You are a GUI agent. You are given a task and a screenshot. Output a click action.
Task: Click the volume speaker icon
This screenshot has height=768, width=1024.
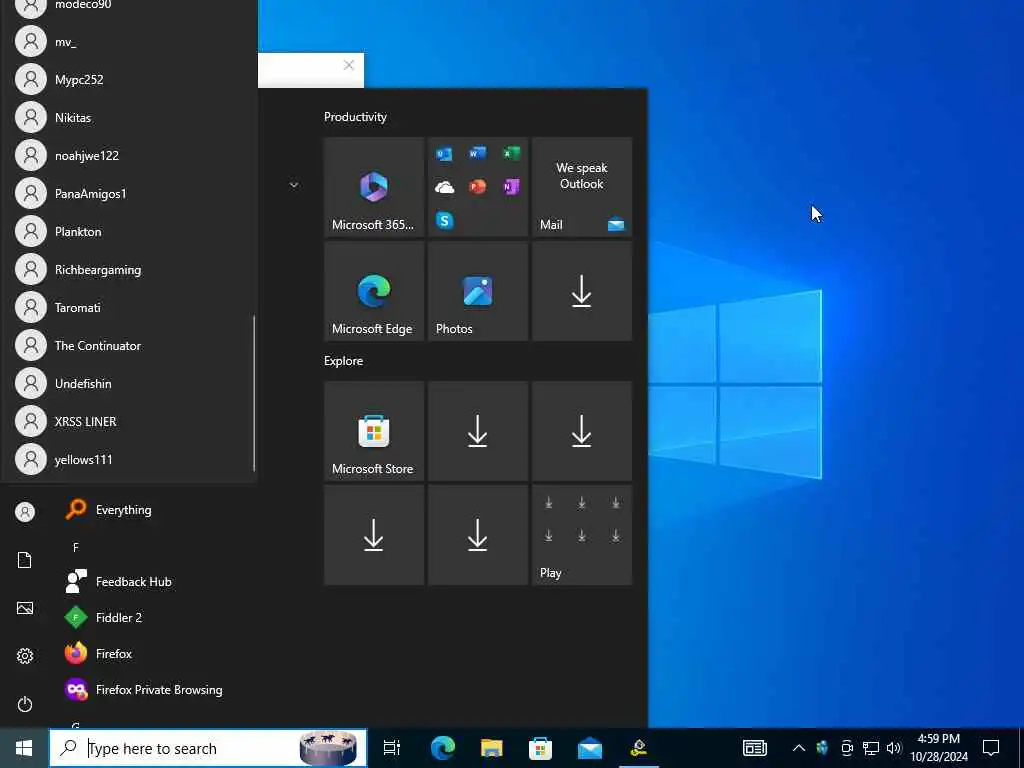click(x=894, y=748)
